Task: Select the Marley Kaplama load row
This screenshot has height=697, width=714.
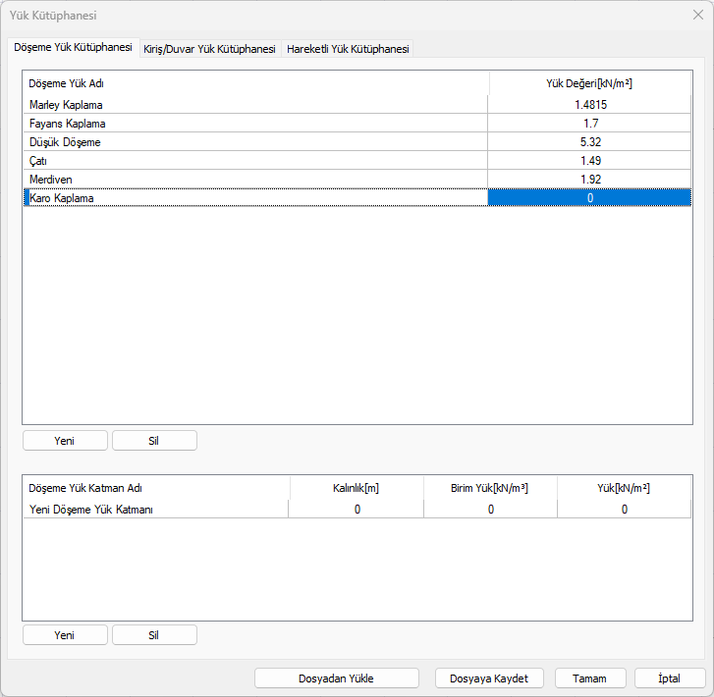Action: tap(66, 105)
